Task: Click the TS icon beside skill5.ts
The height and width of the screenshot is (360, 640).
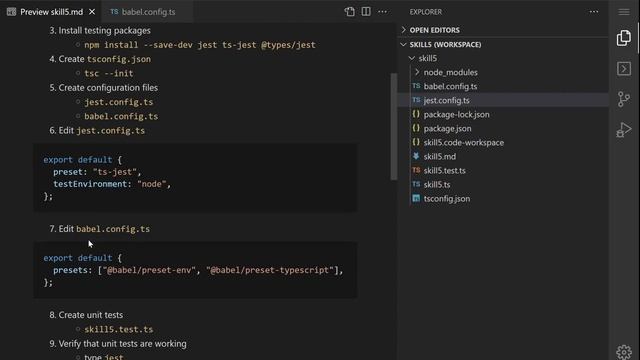Action: (416, 184)
